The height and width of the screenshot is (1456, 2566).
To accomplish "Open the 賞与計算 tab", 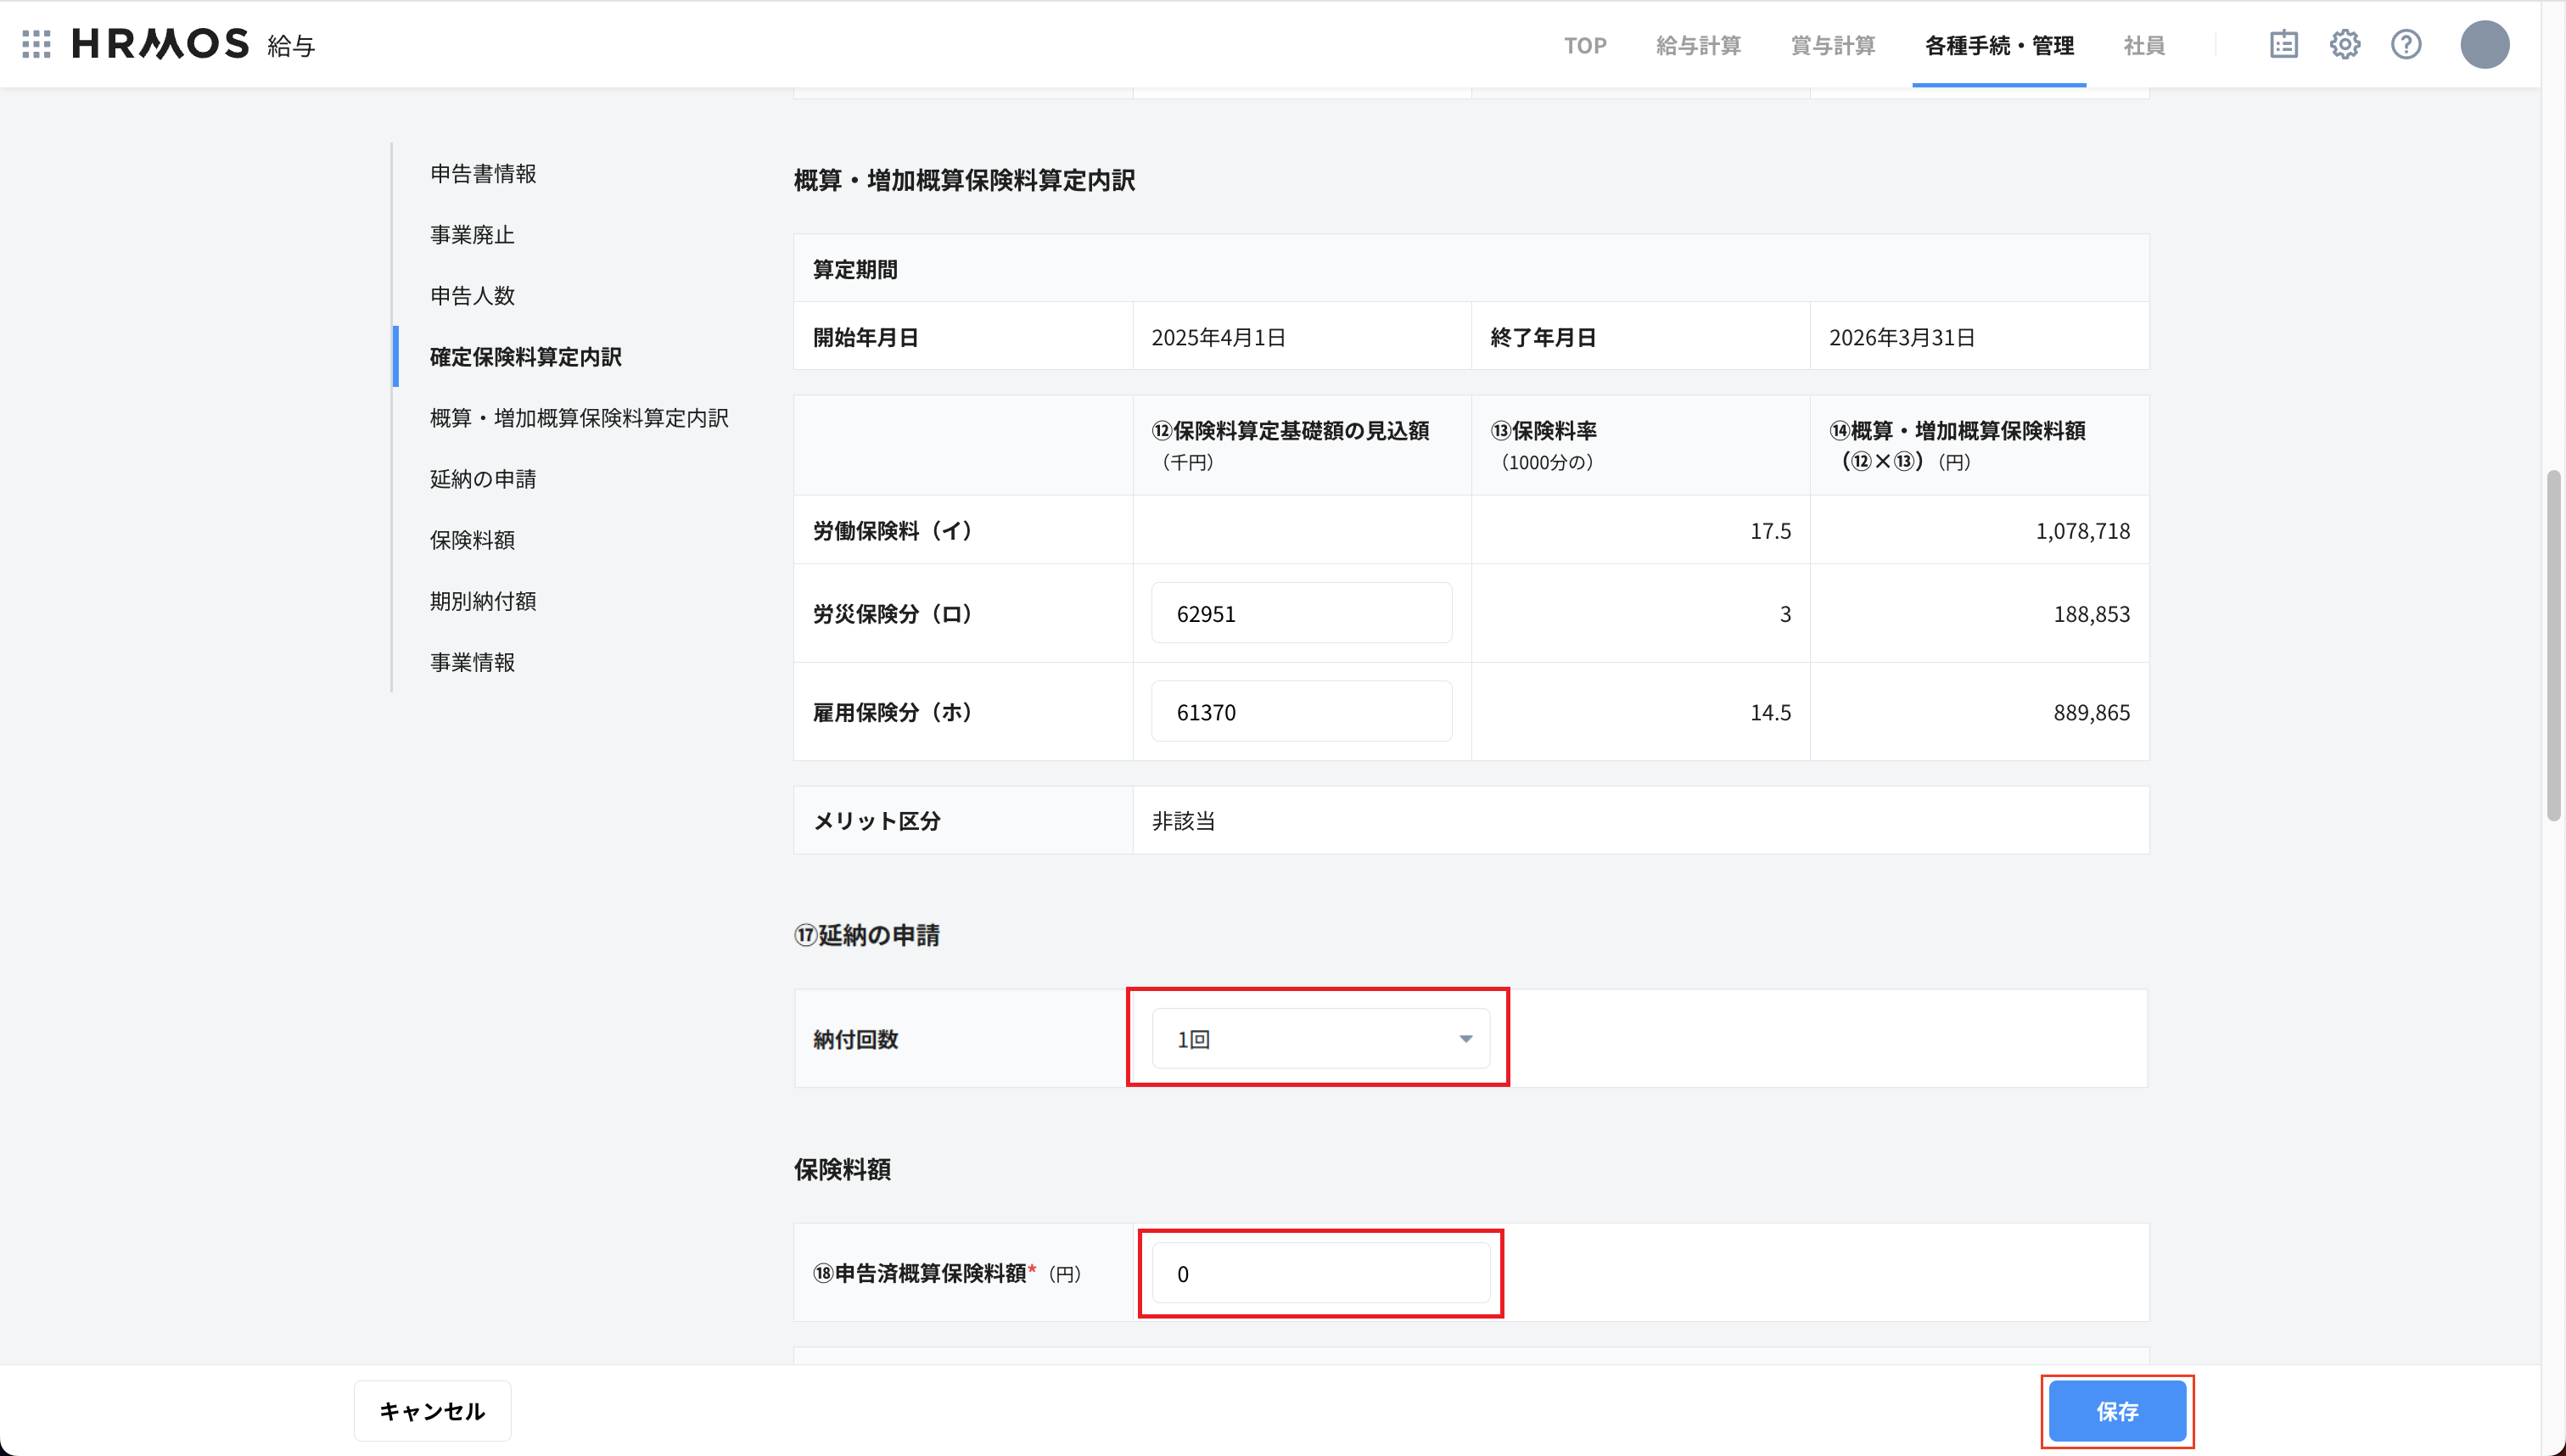I will pos(1832,46).
